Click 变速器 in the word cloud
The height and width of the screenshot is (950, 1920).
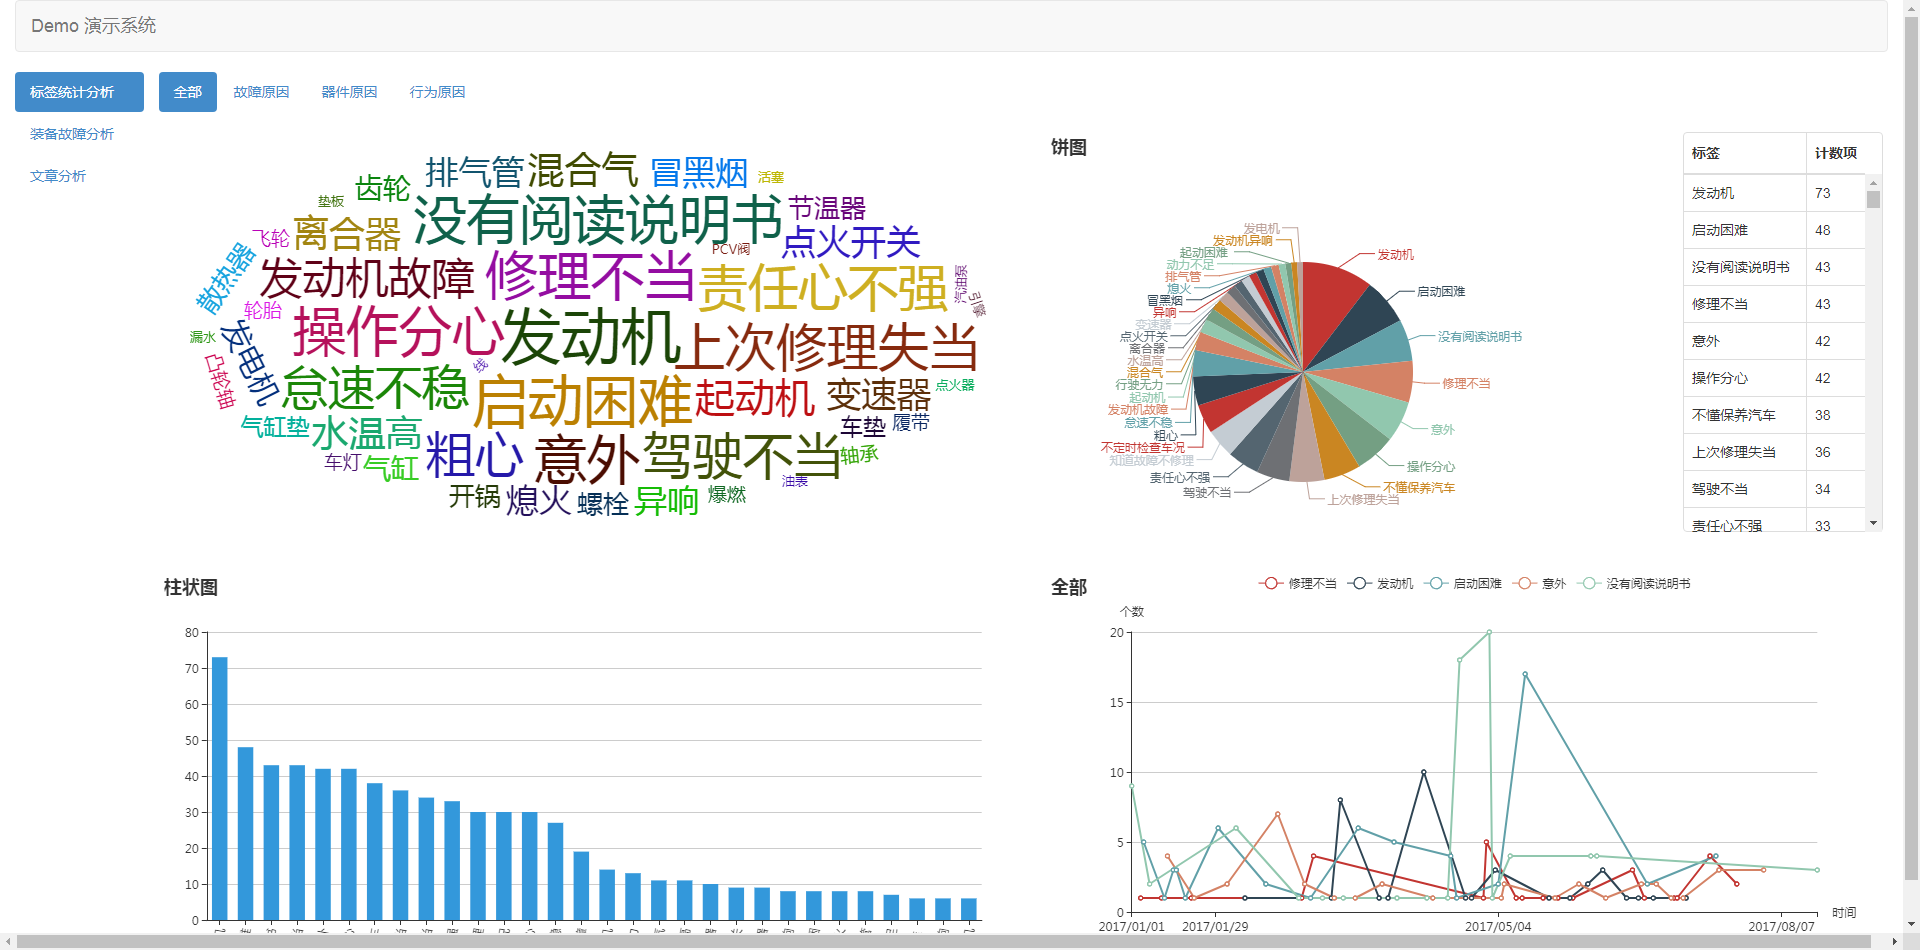point(879,395)
